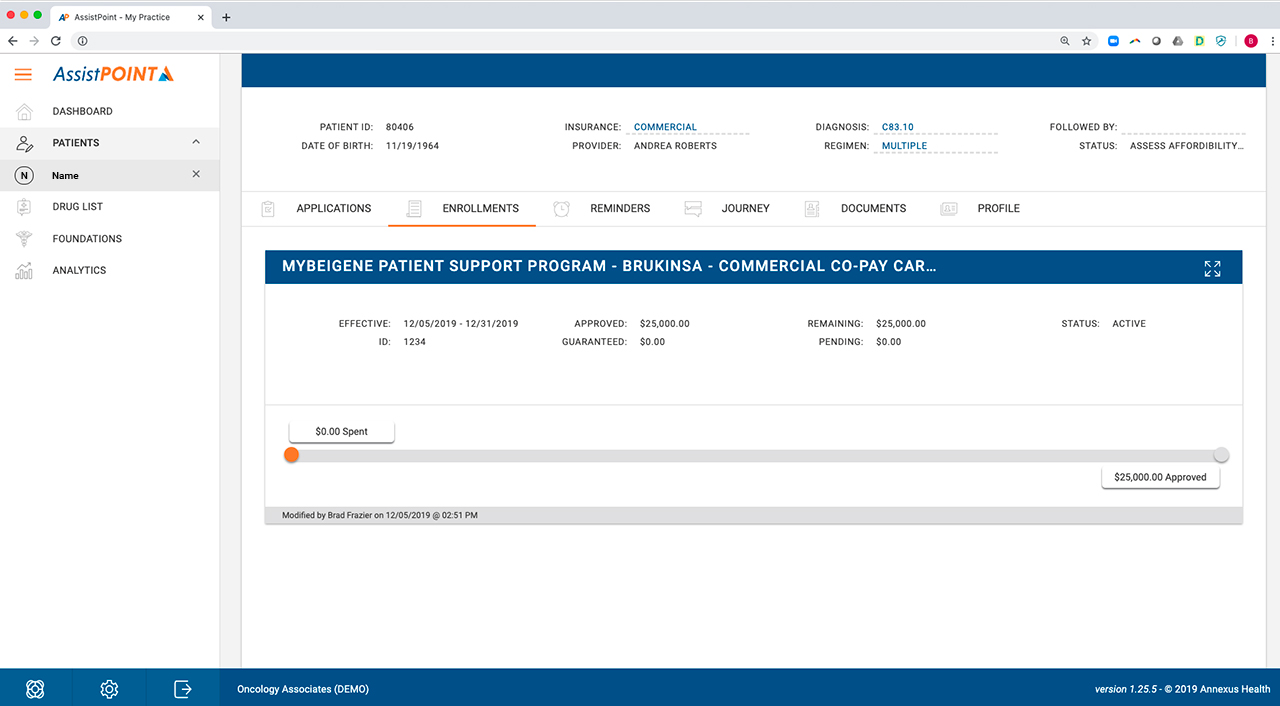Click the Journey speech bubble icon
Screen dimensions: 1280x706
[x=693, y=208]
